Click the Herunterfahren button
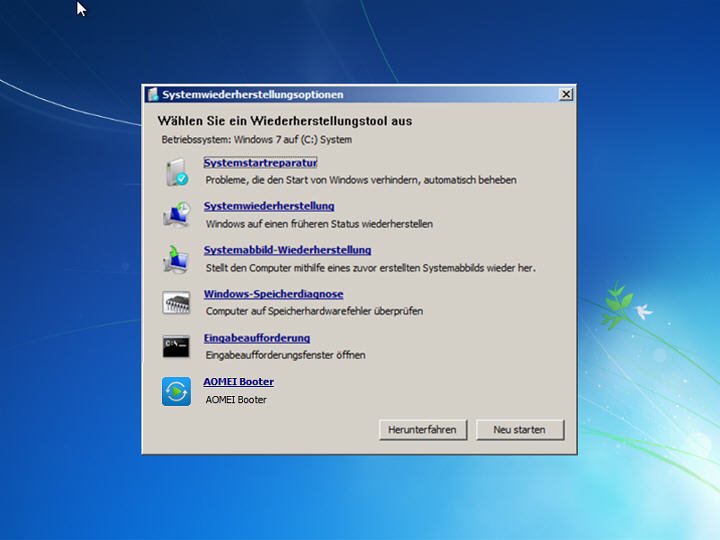 (422, 430)
